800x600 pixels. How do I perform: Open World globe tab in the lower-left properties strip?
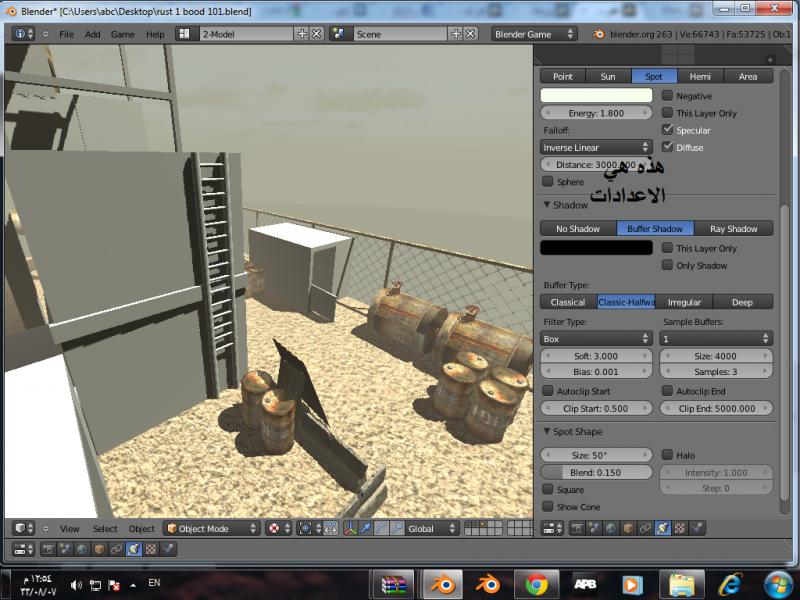[x=82, y=549]
